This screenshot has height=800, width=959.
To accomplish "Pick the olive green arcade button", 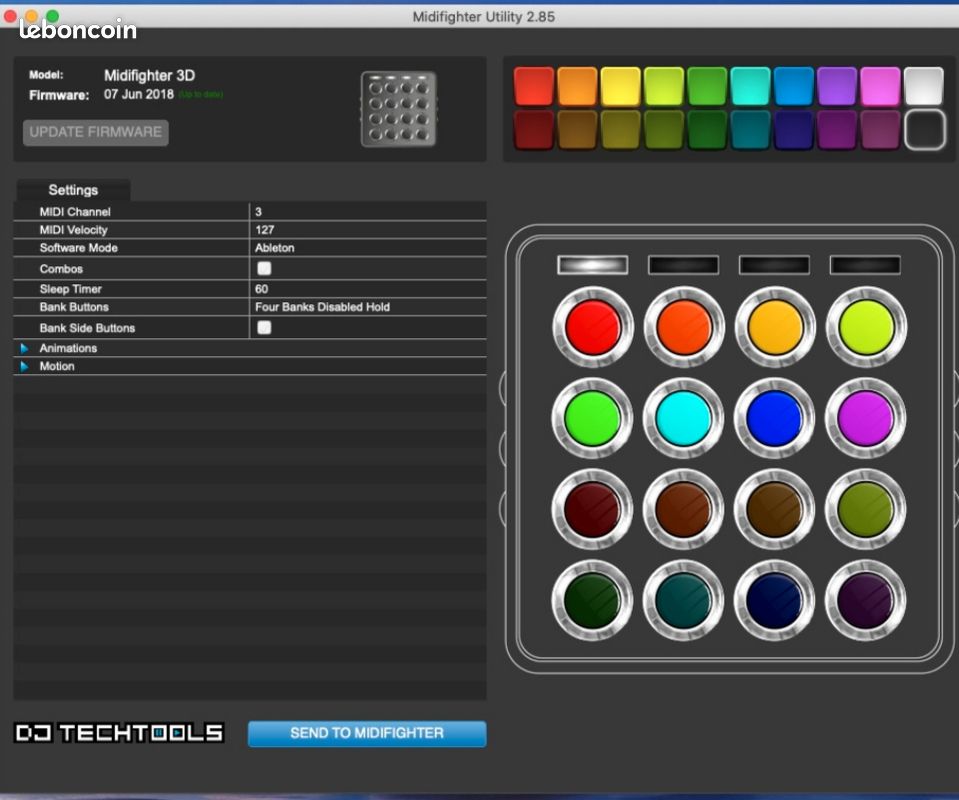I will point(865,509).
